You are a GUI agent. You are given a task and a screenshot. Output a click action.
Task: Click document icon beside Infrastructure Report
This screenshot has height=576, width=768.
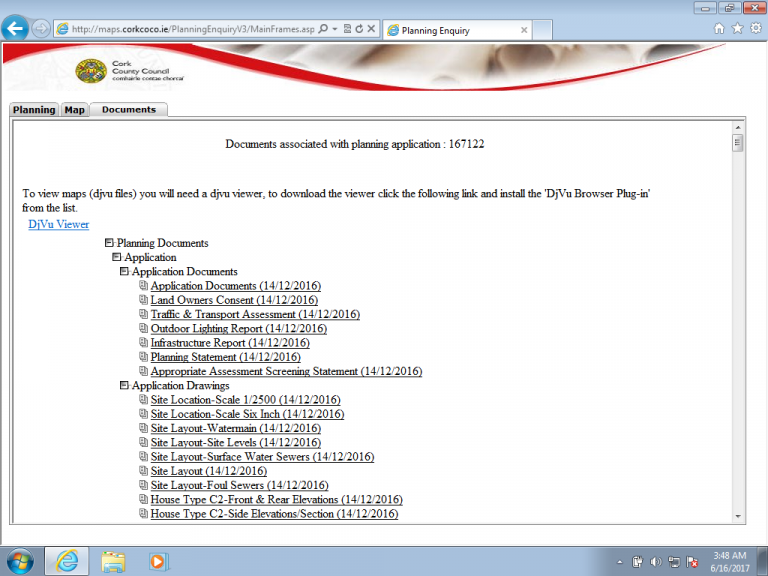coord(144,342)
